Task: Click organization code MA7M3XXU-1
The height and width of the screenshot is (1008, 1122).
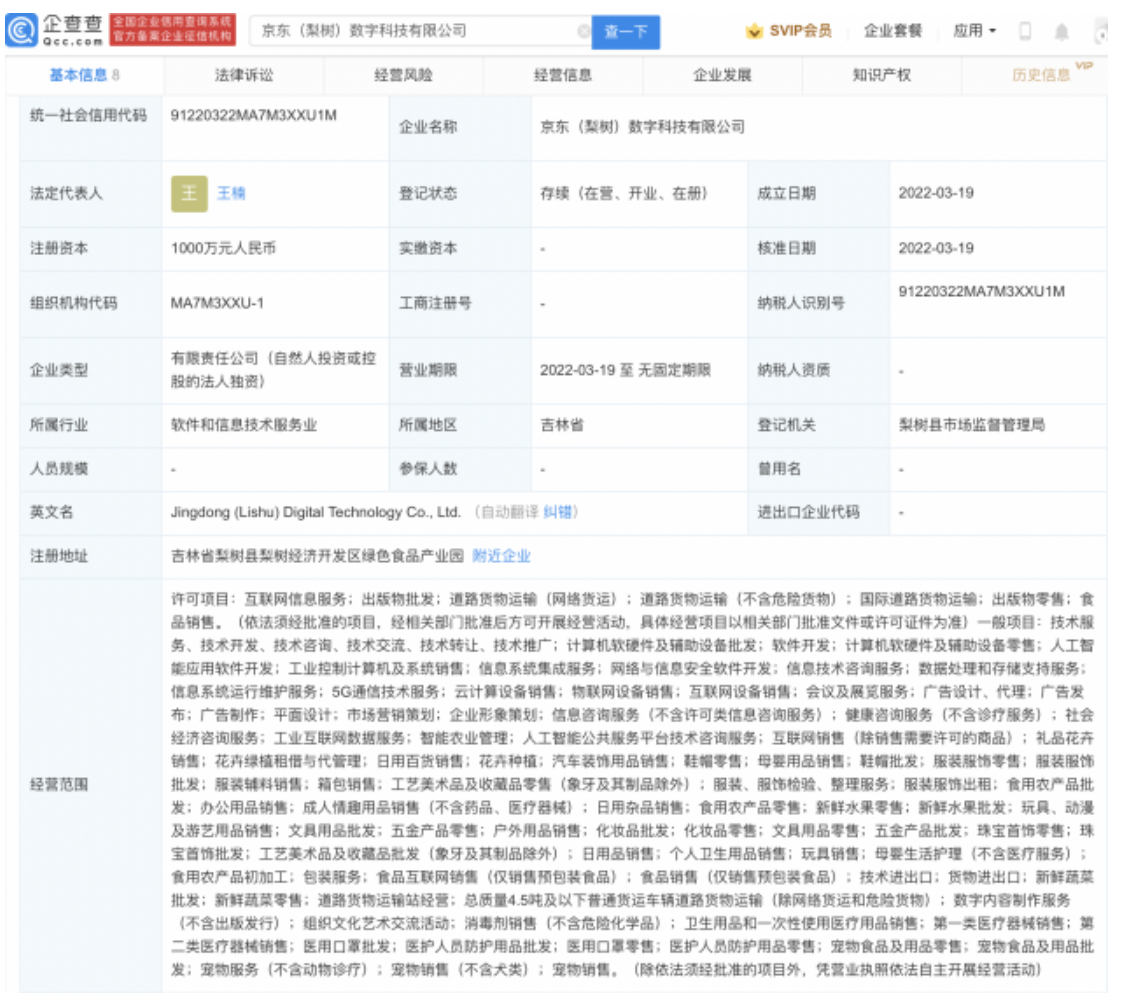Action: [218, 303]
